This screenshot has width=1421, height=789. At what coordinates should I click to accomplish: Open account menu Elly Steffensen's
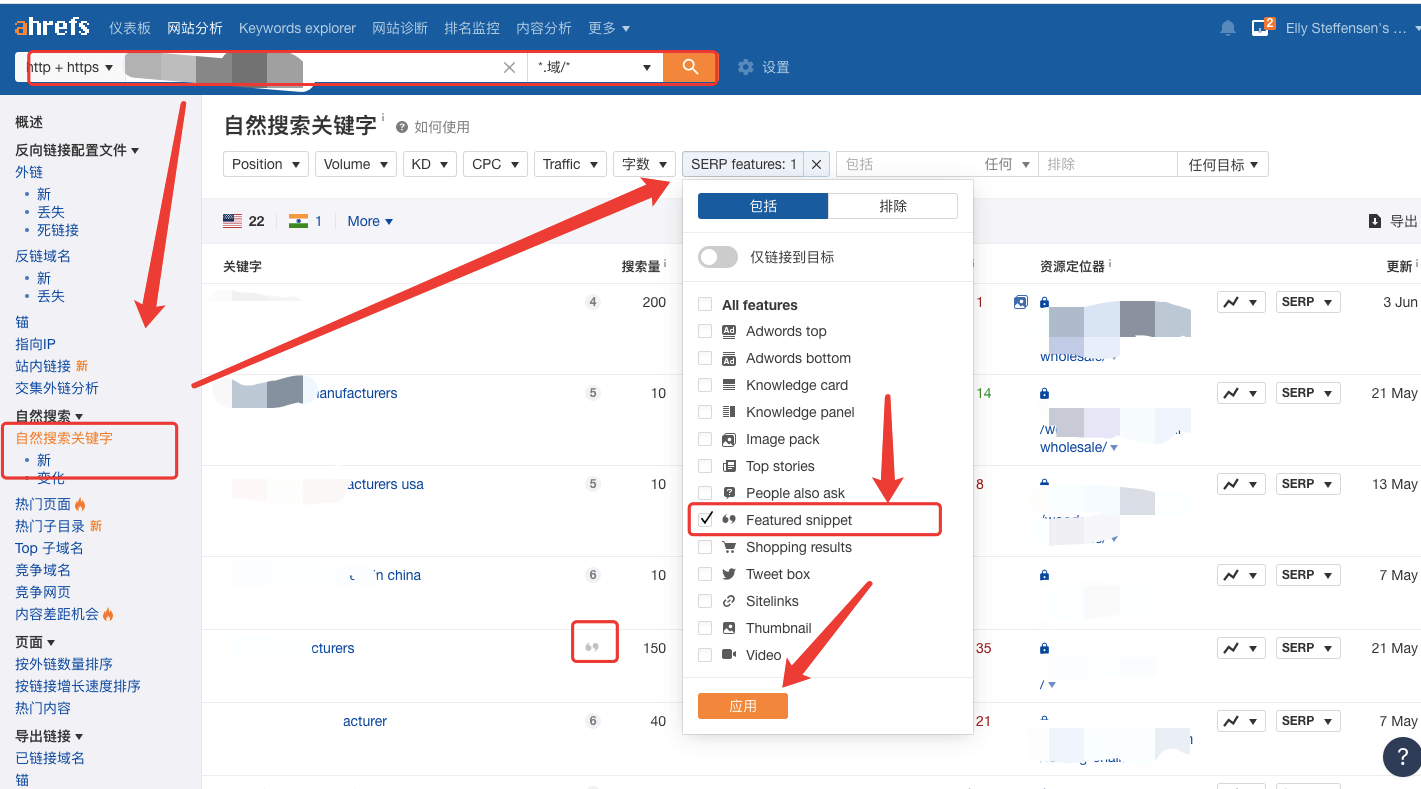tap(1353, 28)
